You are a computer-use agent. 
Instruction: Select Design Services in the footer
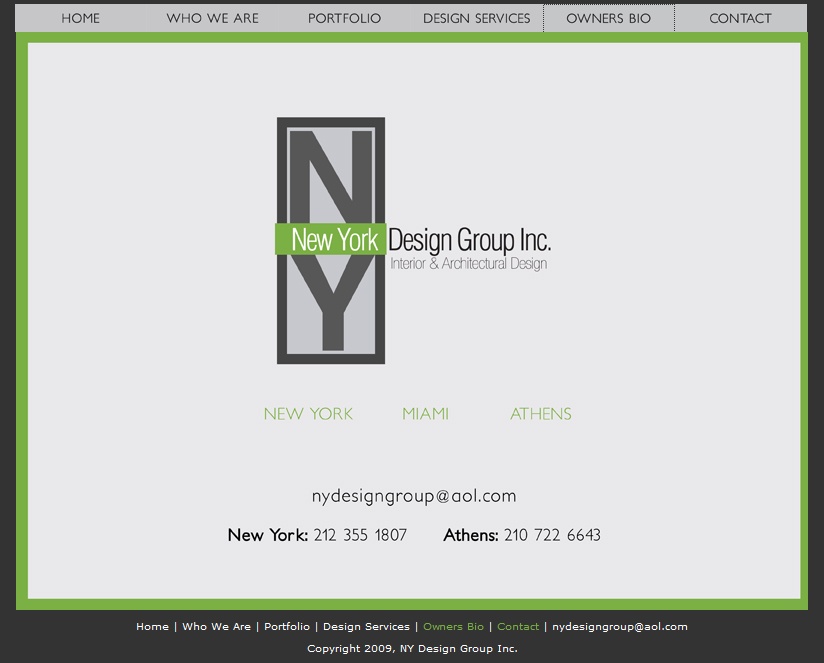click(366, 627)
